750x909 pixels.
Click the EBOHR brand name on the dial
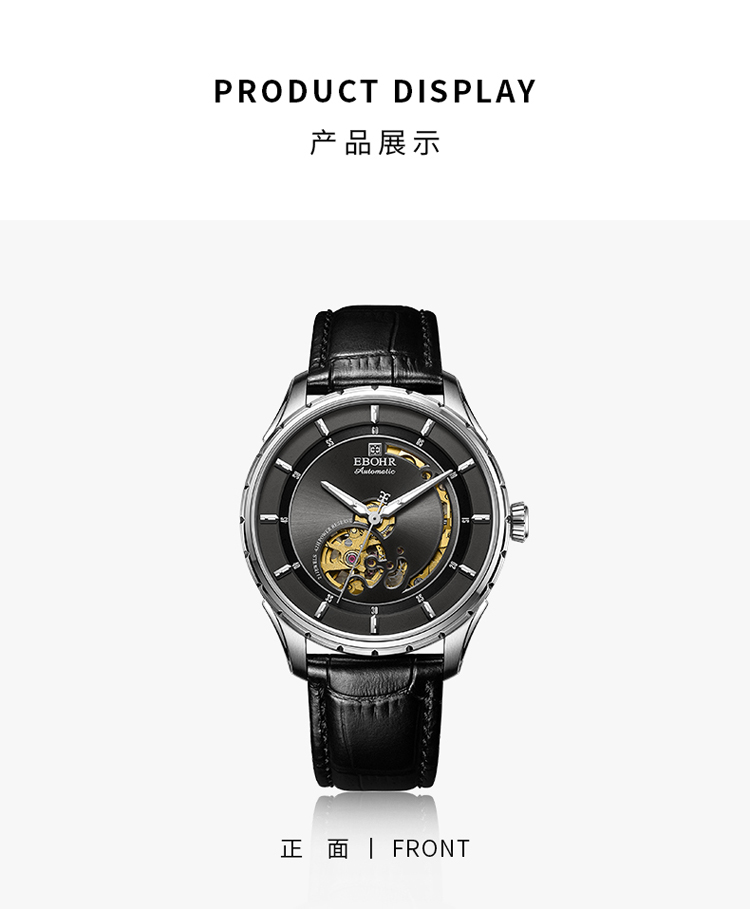[374, 461]
